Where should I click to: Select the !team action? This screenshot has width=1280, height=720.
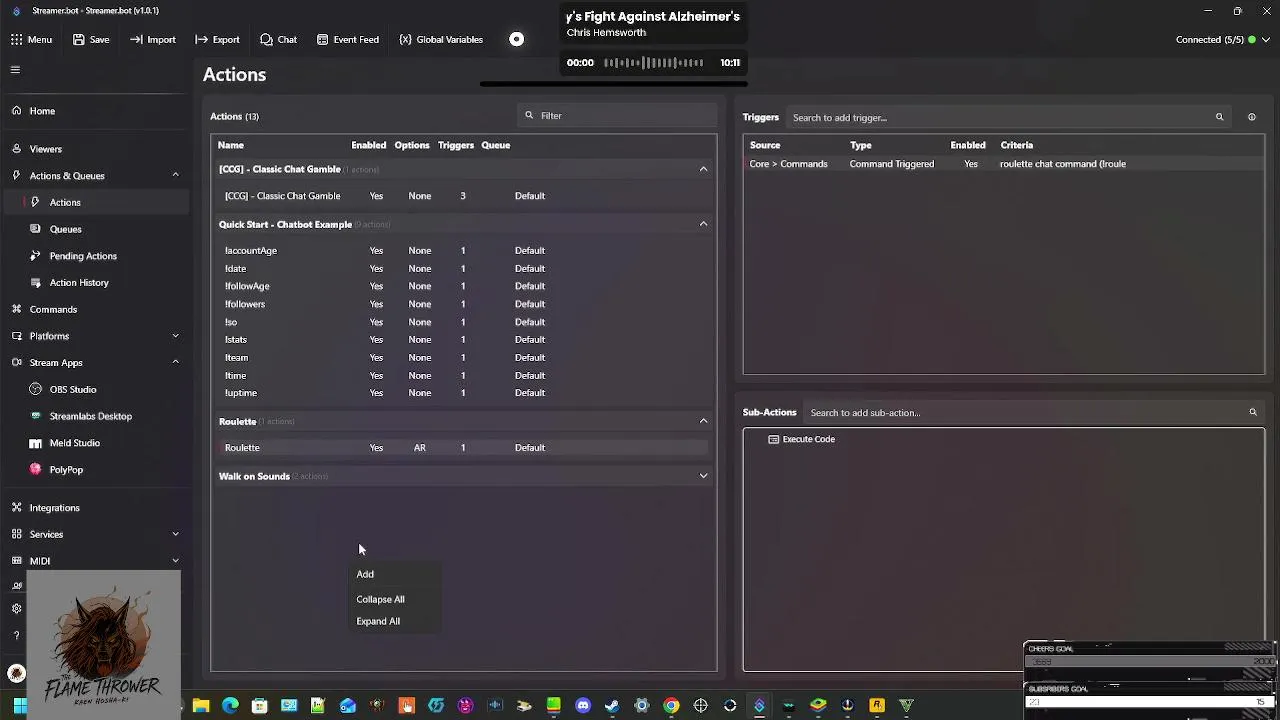point(463,358)
